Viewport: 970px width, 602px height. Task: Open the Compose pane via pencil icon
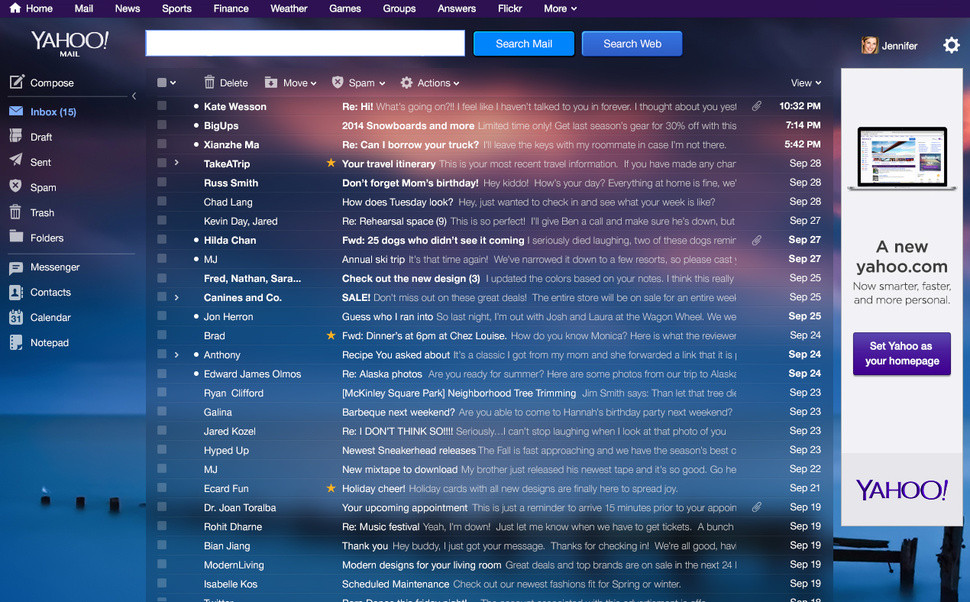click(20, 82)
